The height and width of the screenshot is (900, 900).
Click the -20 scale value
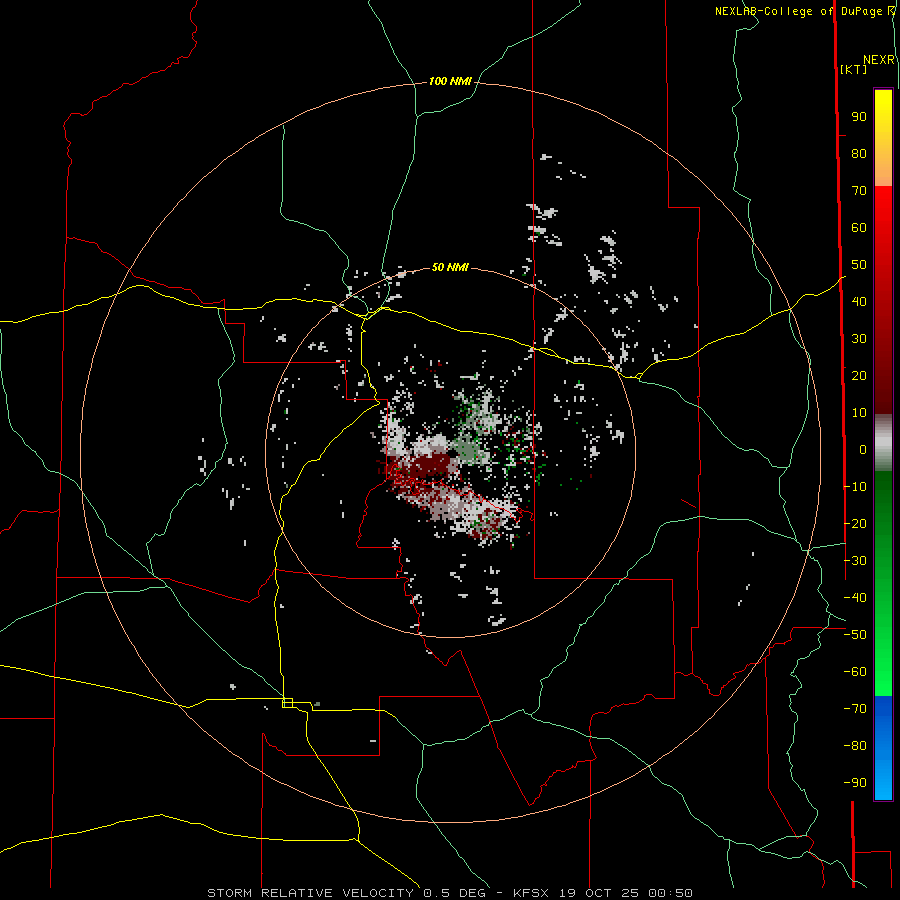pyautogui.click(x=855, y=524)
